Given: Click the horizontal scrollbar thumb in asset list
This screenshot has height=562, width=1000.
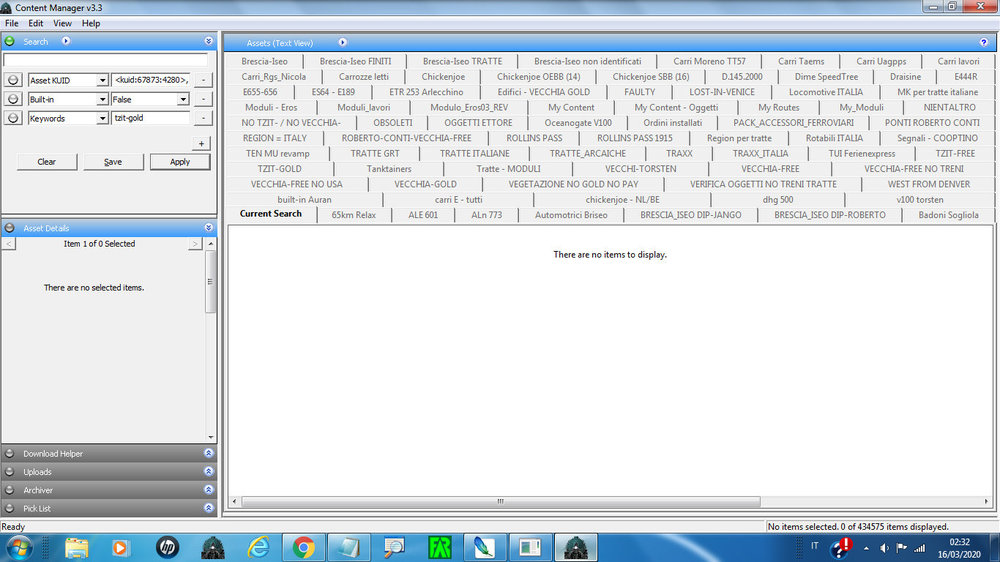Looking at the screenshot, I should click(501, 501).
